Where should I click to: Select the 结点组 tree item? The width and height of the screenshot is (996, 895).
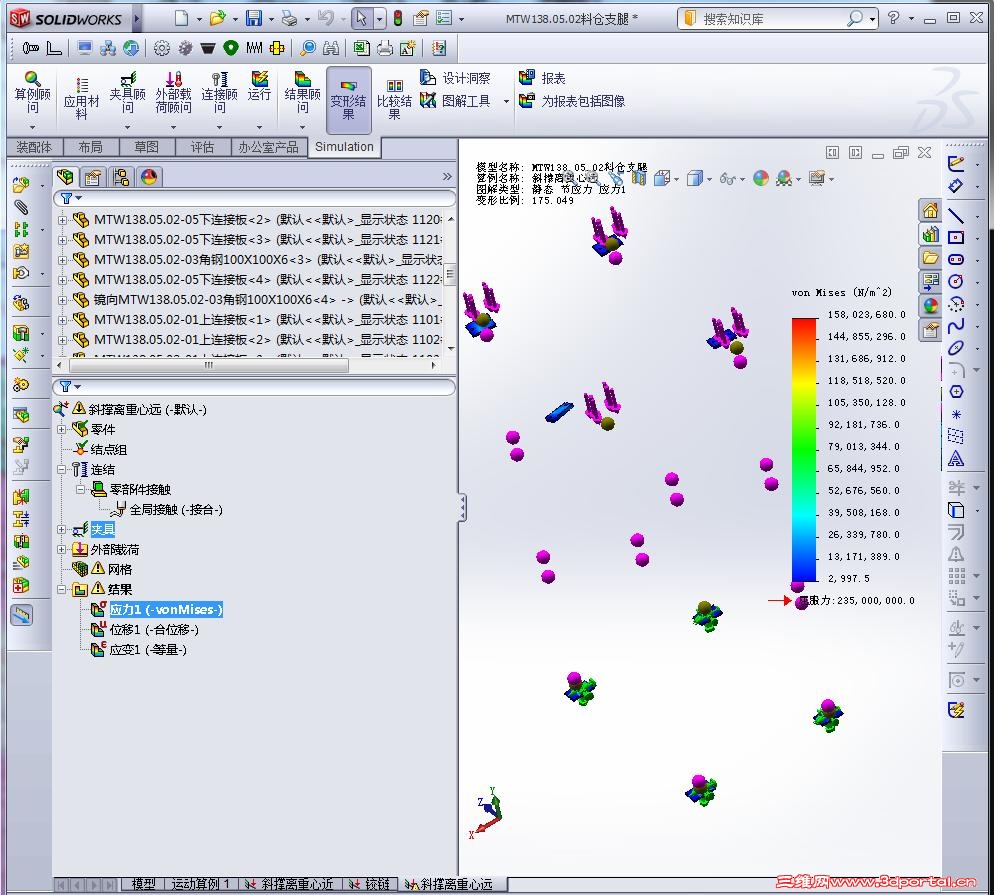click(x=109, y=450)
